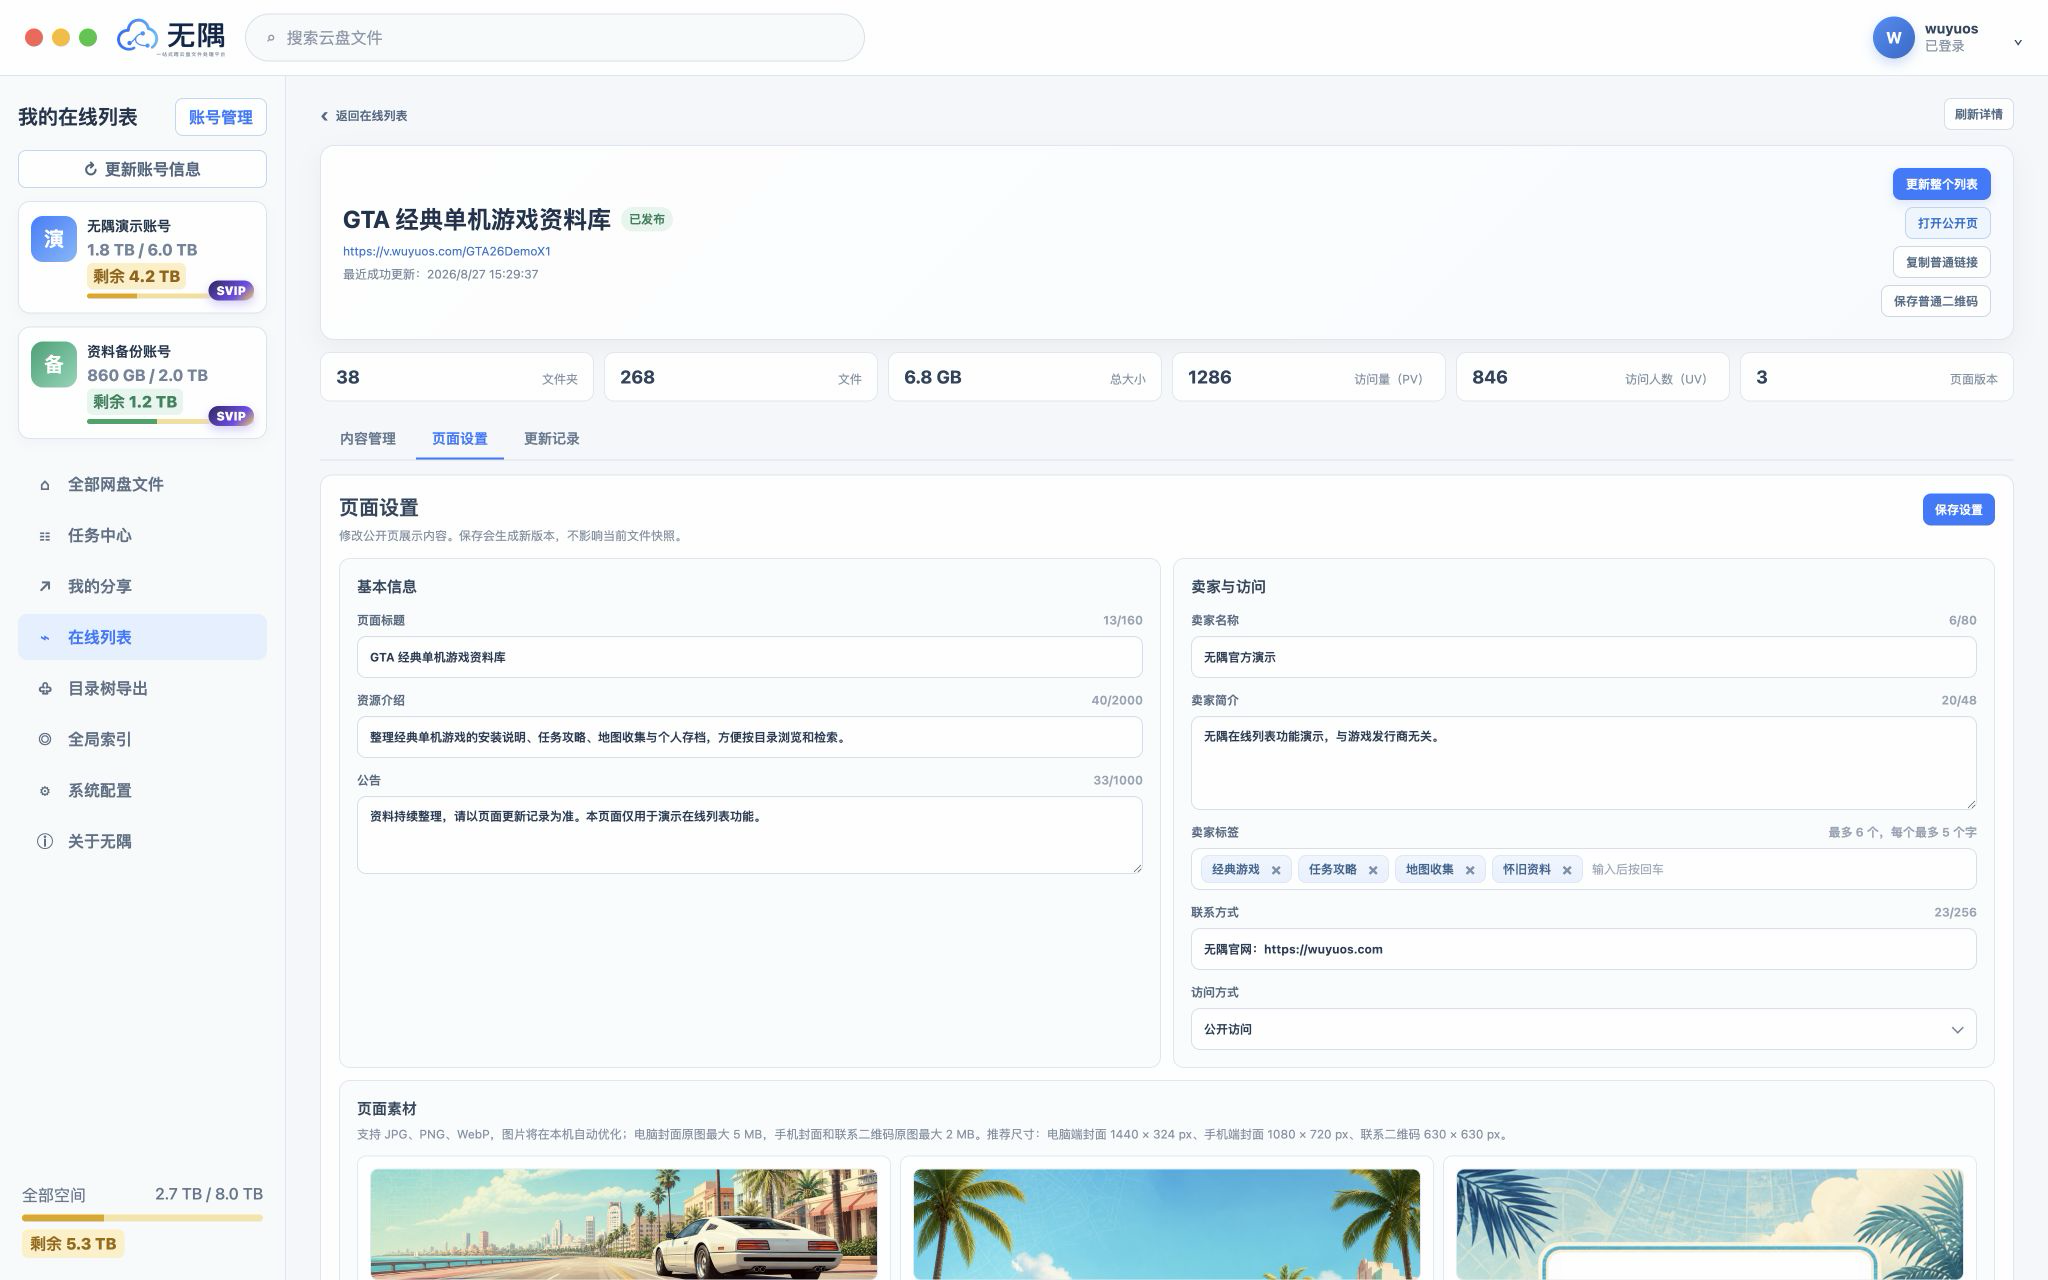
Task: Open the 无隅演示账号 avatar icon
Action: pos(54,239)
